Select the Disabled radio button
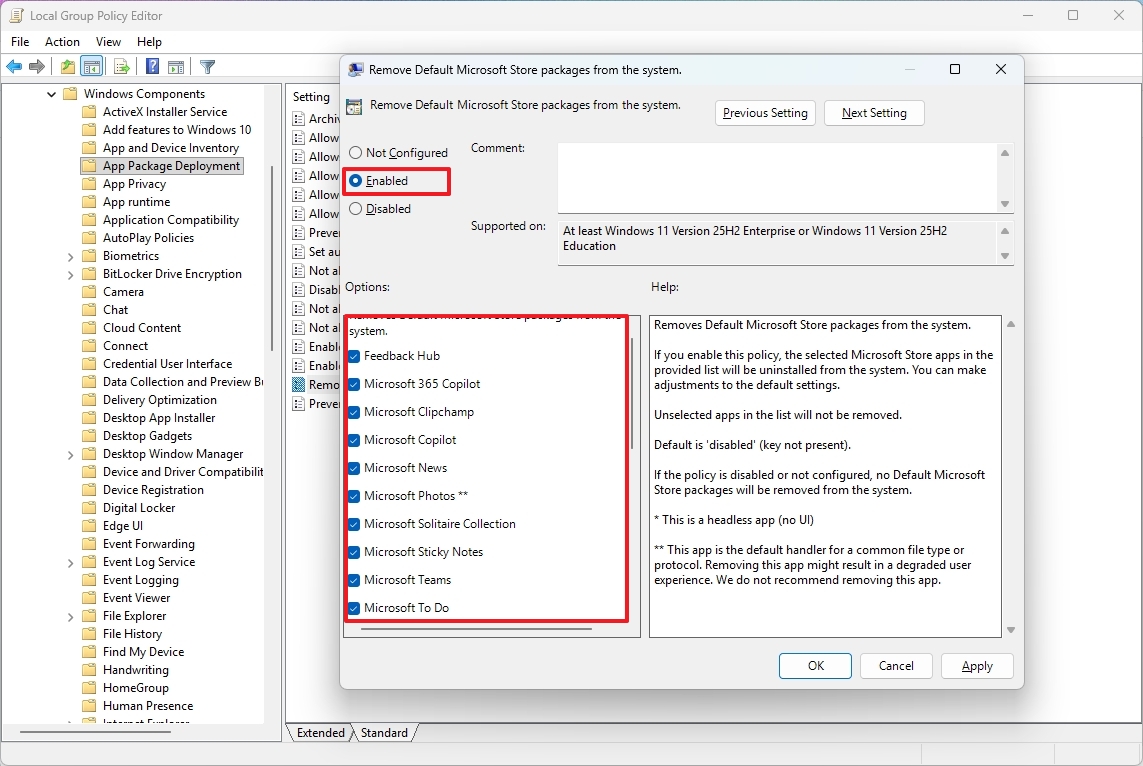Image resolution: width=1143 pixels, height=766 pixels. pyautogui.click(x=356, y=208)
